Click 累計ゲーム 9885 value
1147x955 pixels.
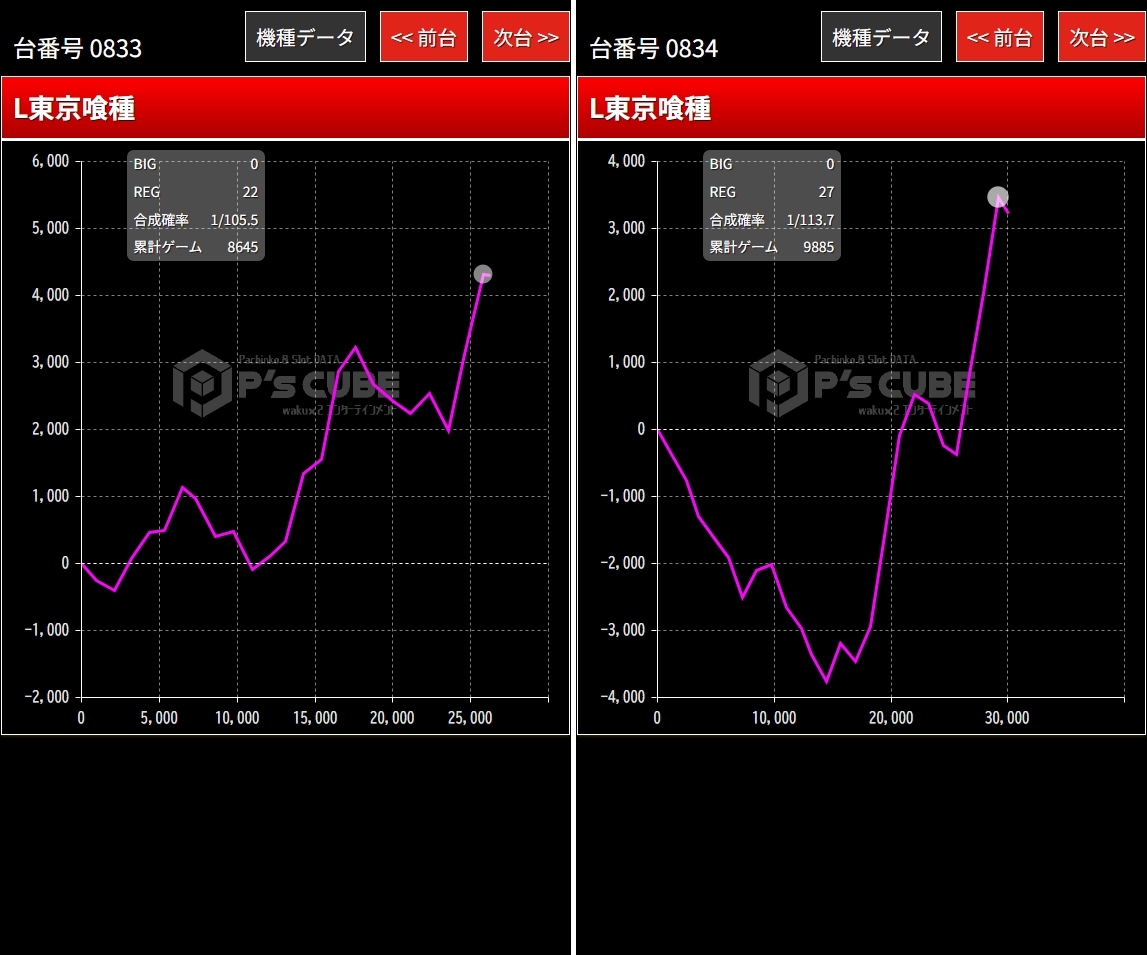click(818, 247)
